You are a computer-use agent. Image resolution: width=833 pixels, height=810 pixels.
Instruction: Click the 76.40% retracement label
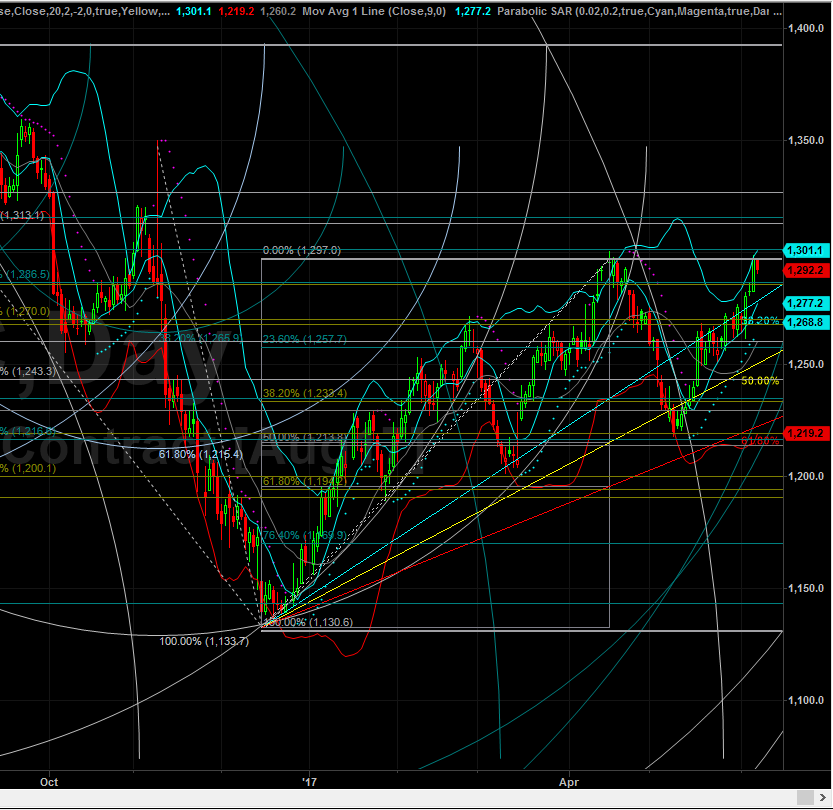305,535
